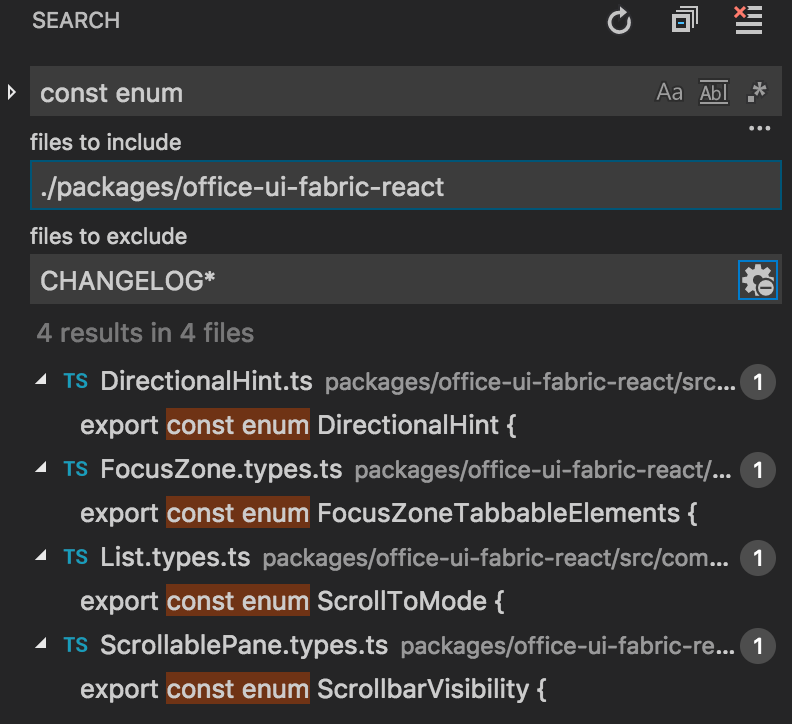Open the DirectionalHint enum match line

pyautogui.click(x=298, y=425)
